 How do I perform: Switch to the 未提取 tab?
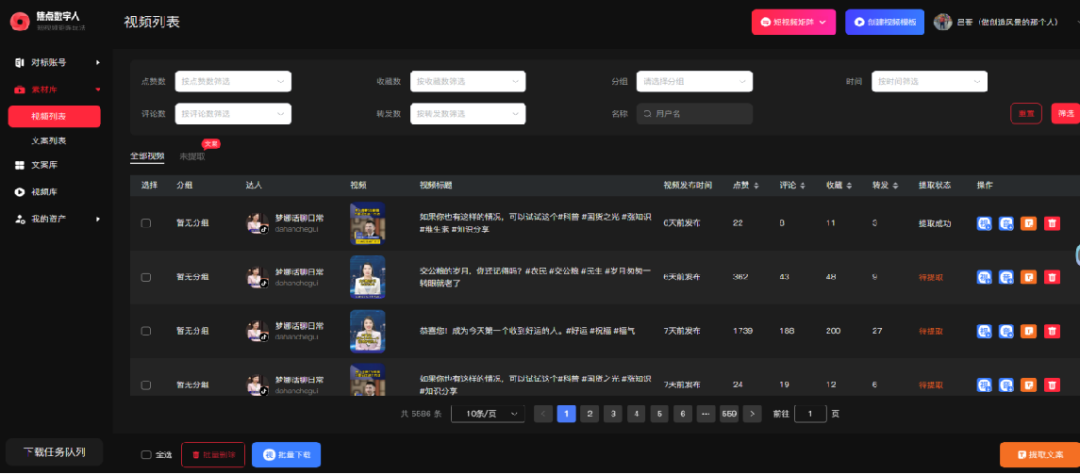[192, 156]
